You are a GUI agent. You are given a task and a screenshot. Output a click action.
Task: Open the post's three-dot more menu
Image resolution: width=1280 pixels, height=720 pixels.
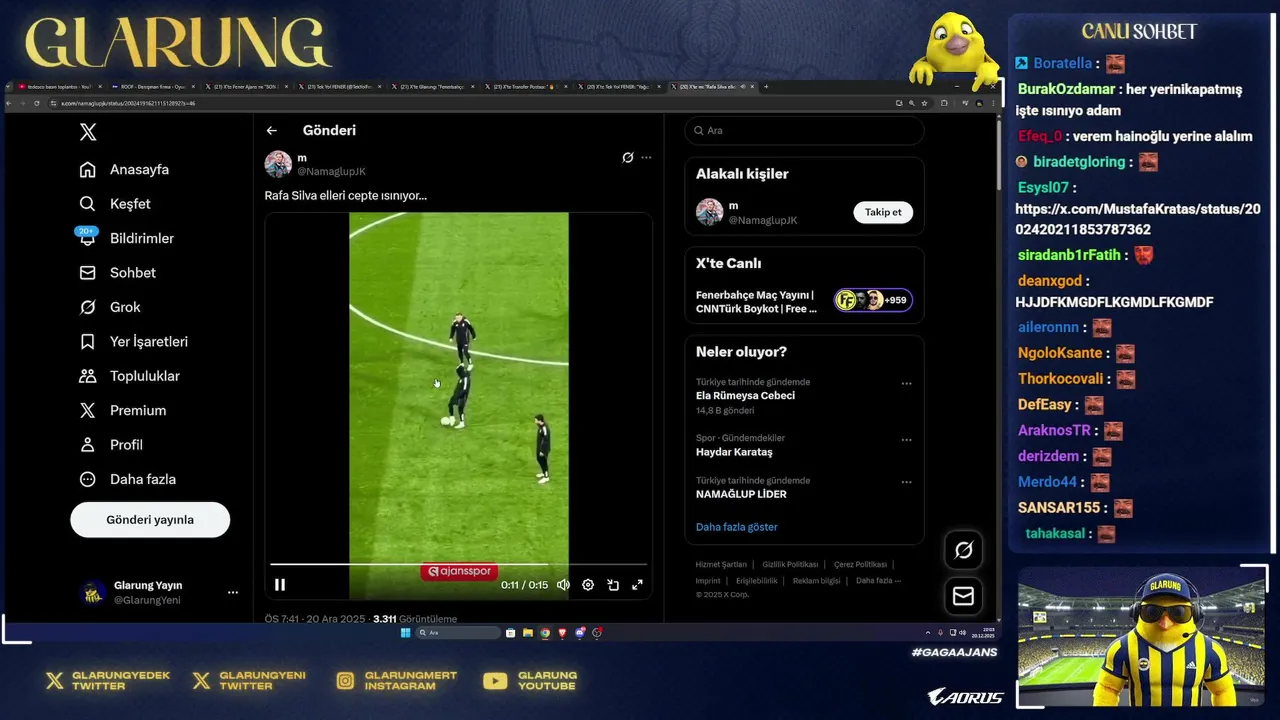tap(646, 157)
